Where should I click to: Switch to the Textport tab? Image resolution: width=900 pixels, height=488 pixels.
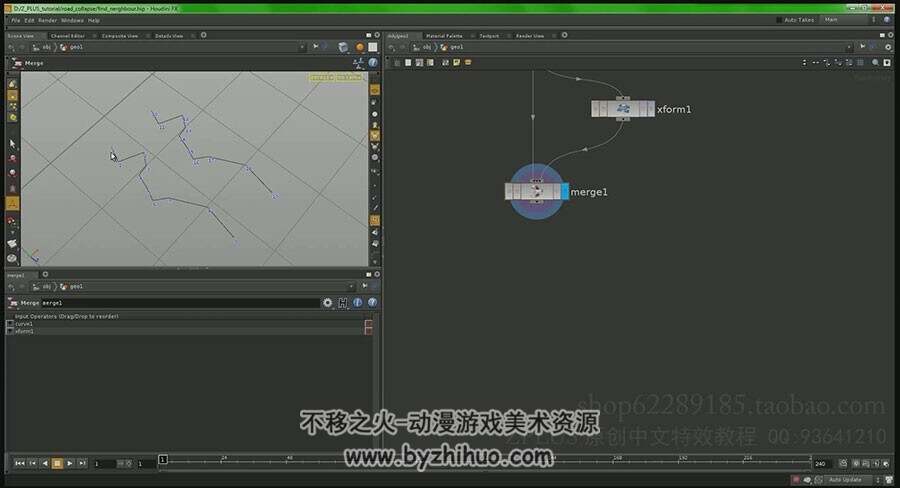[x=489, y=36]
